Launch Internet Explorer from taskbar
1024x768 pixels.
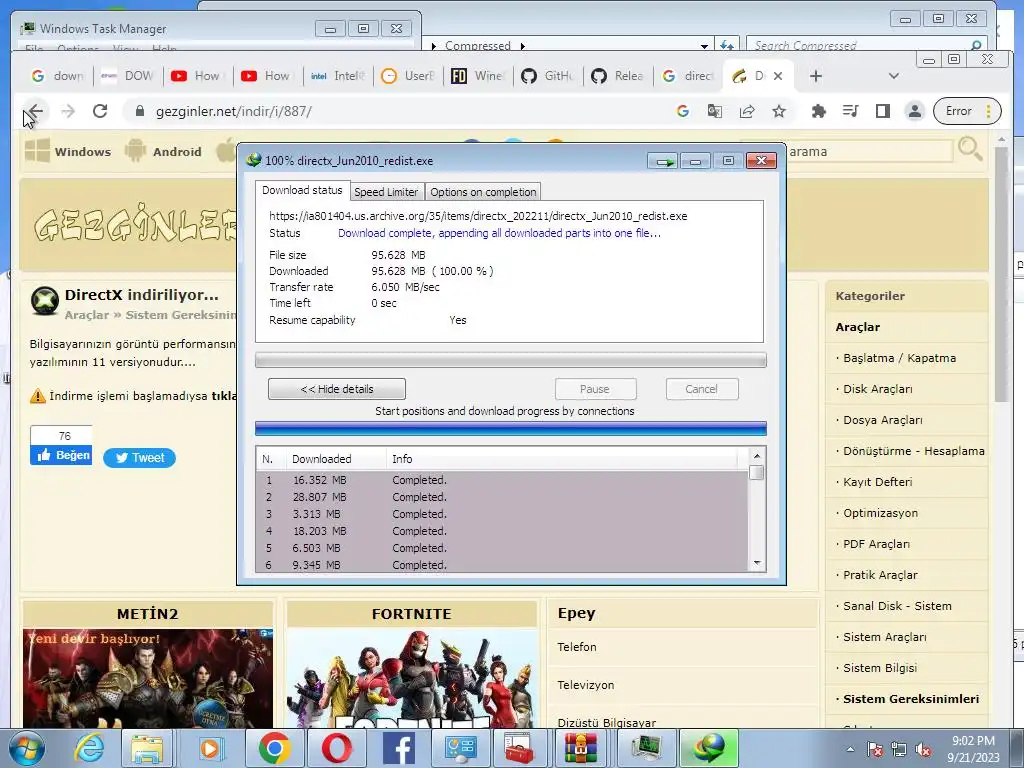pyautogui.click(x=89, y=748)
